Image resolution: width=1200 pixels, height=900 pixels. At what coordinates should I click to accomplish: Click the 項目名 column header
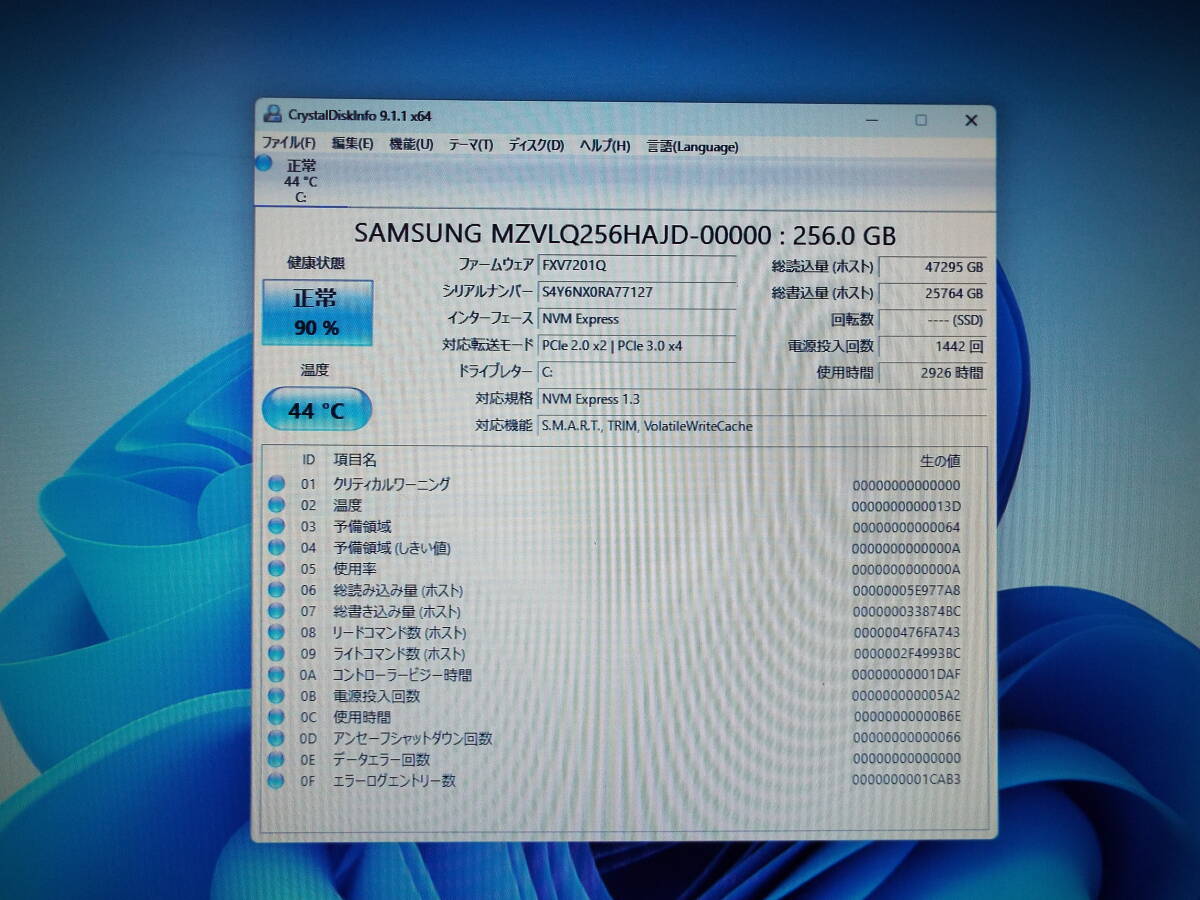click(x=355, y=460)
